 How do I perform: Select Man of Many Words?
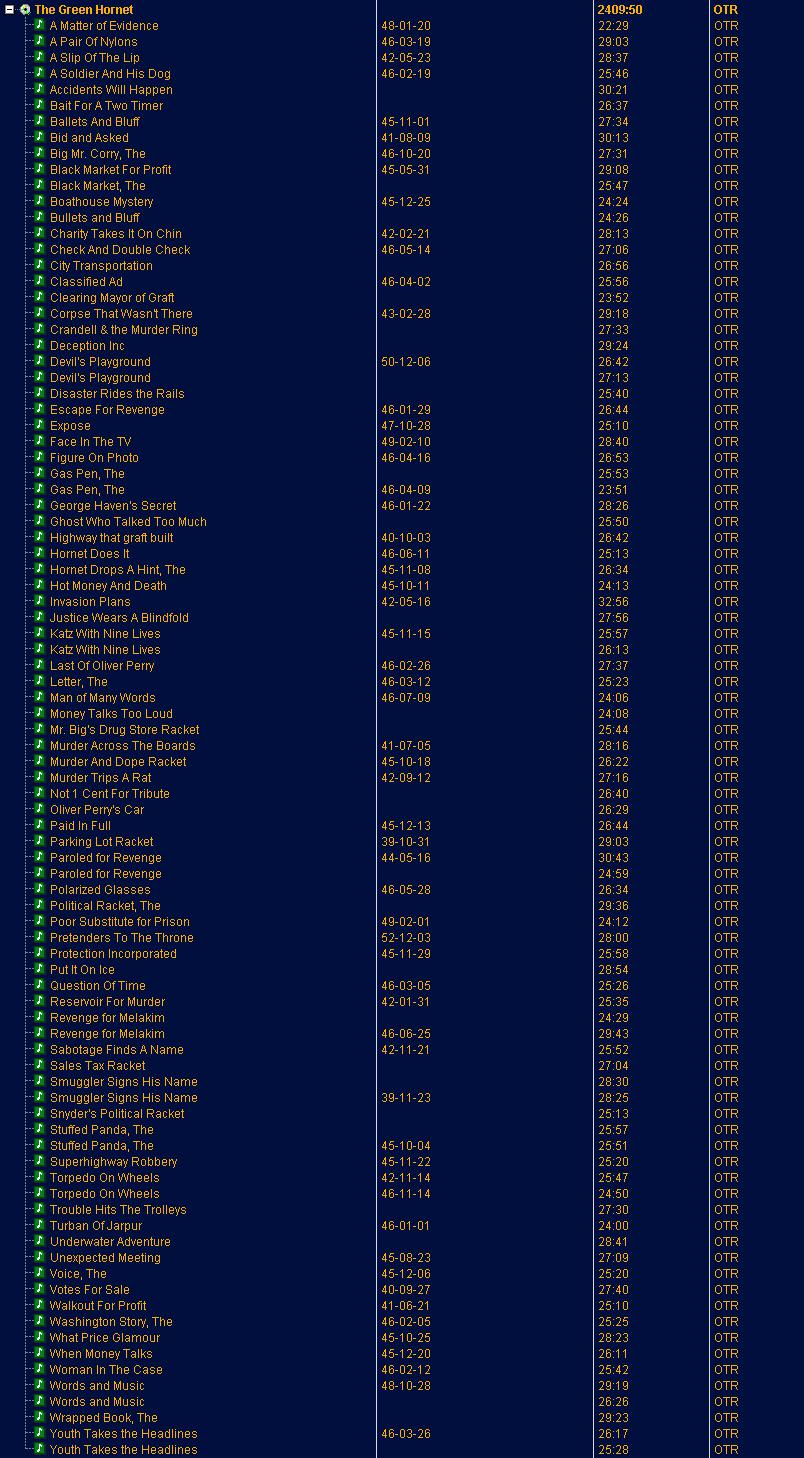[x=103, y=698]
